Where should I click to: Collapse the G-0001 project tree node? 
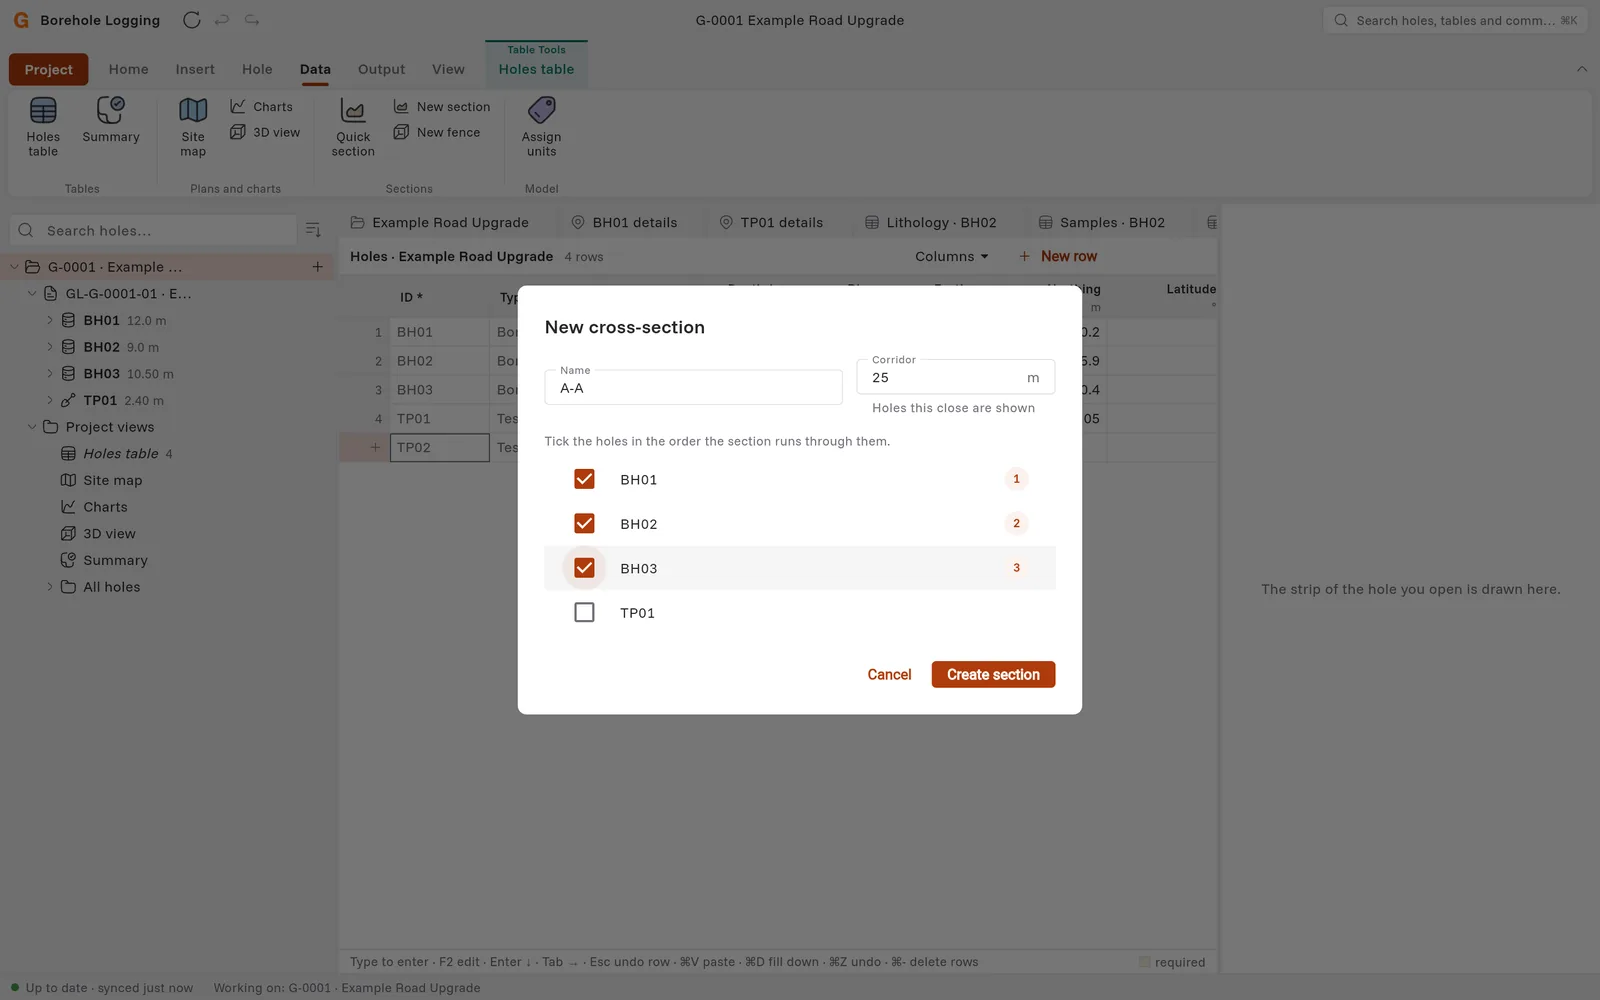[x=14, y=267]
